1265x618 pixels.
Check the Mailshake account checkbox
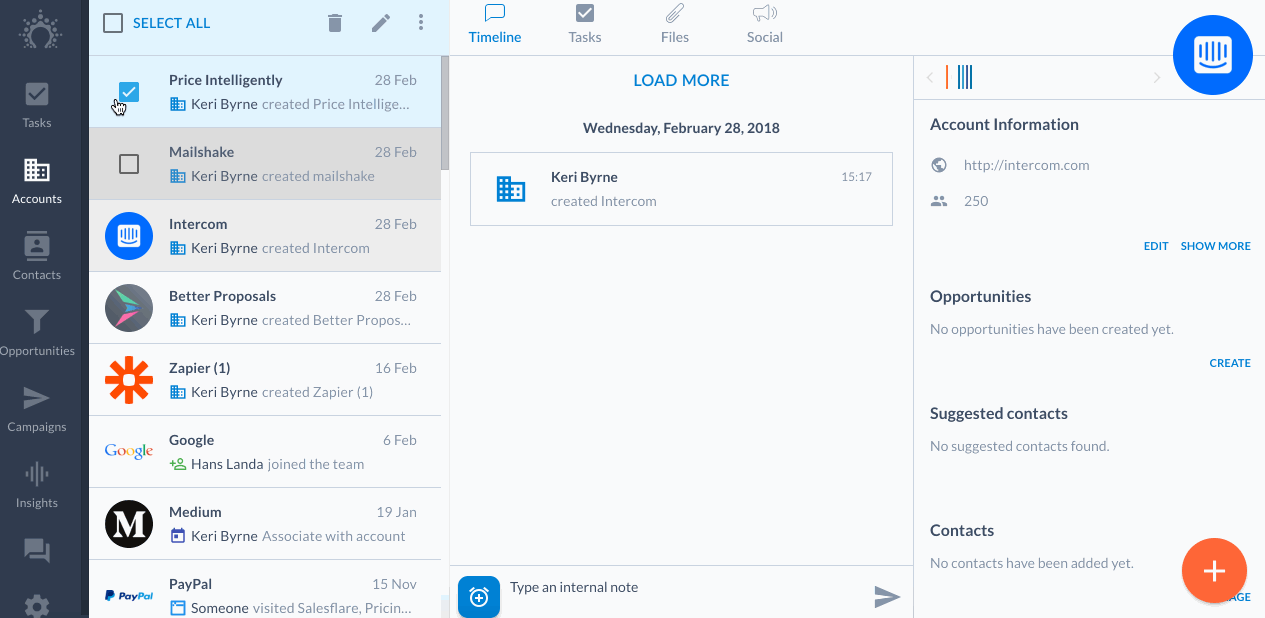129,164
